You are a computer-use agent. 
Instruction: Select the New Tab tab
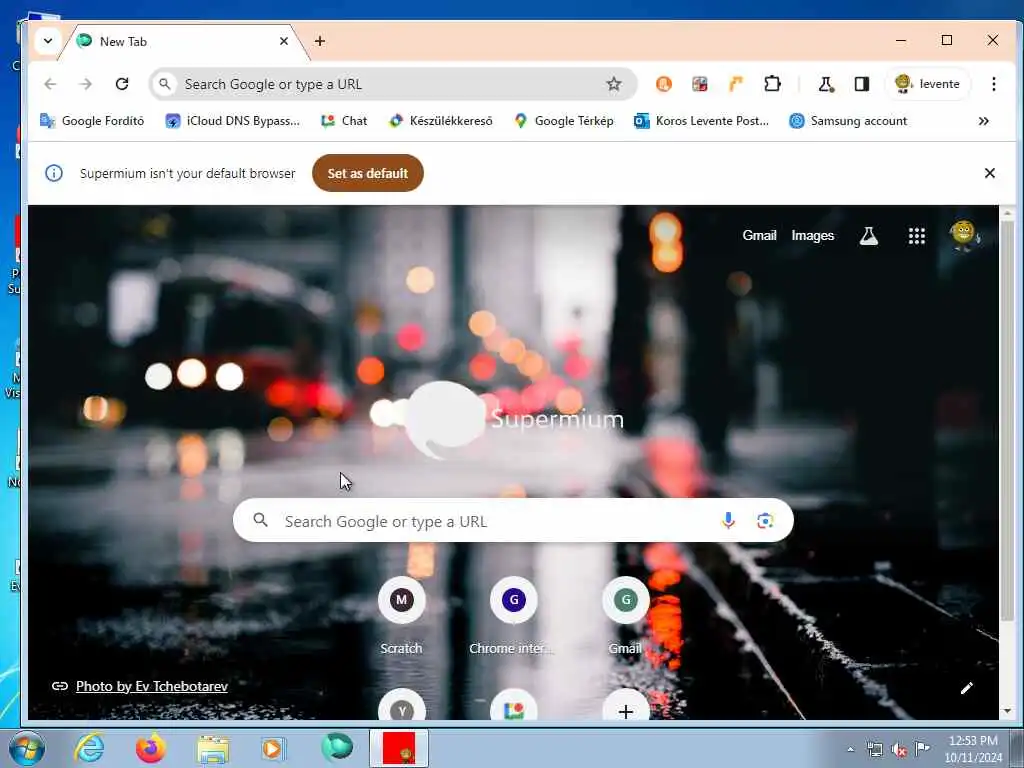point(183,41)
